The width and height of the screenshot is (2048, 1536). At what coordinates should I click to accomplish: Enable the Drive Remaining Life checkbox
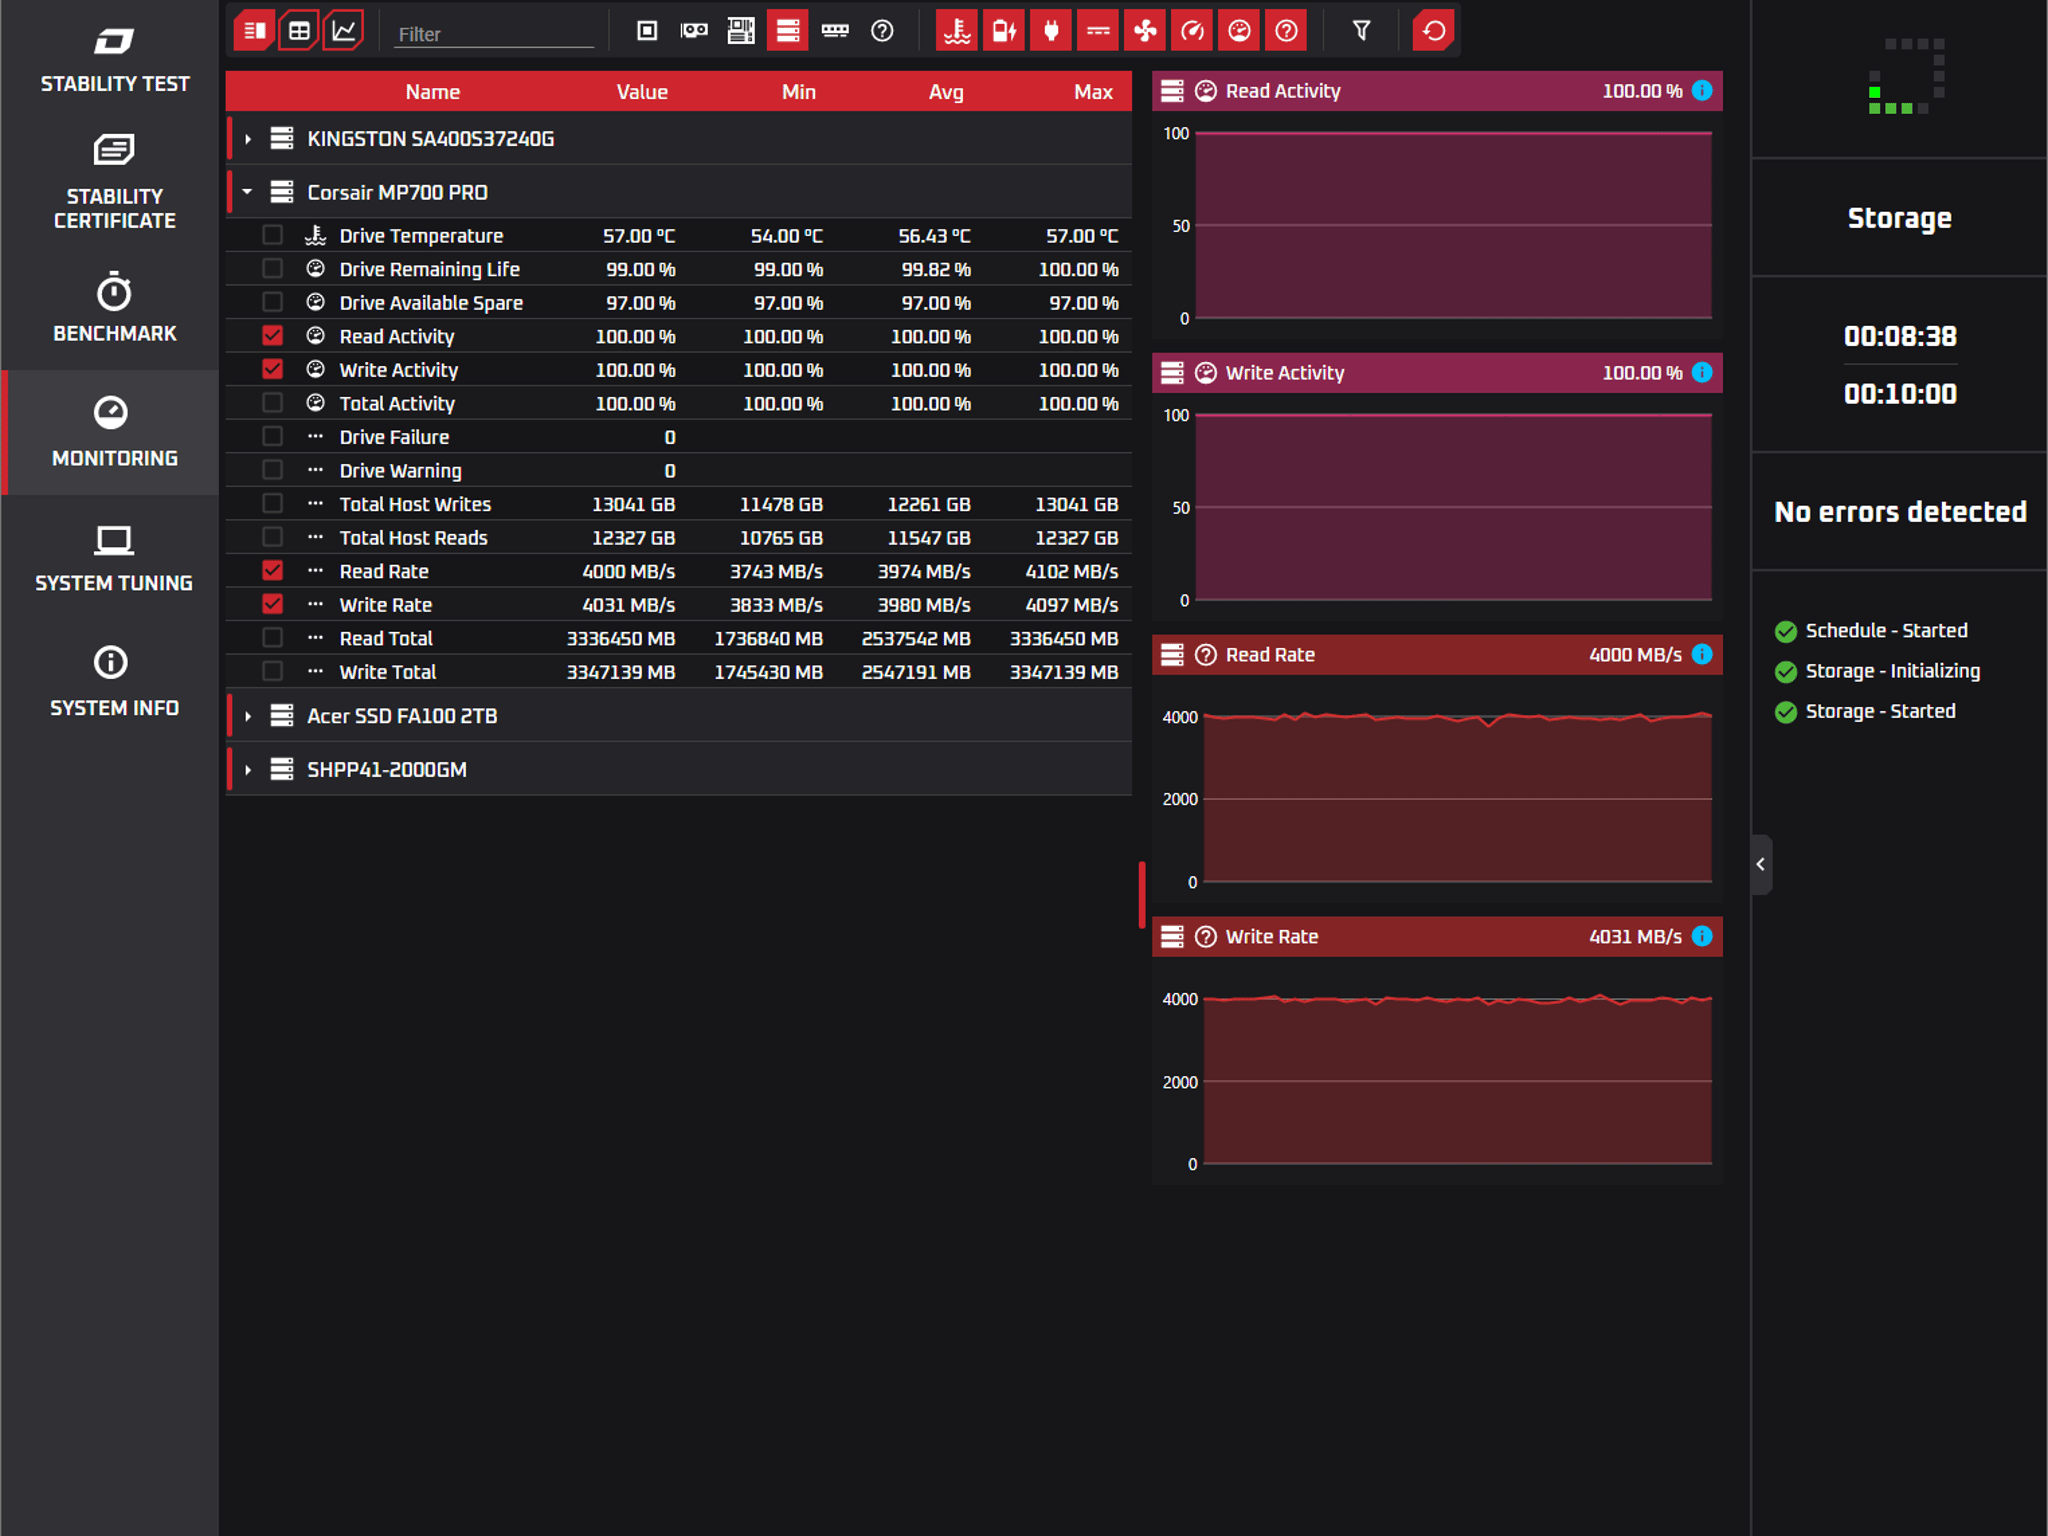272,269
